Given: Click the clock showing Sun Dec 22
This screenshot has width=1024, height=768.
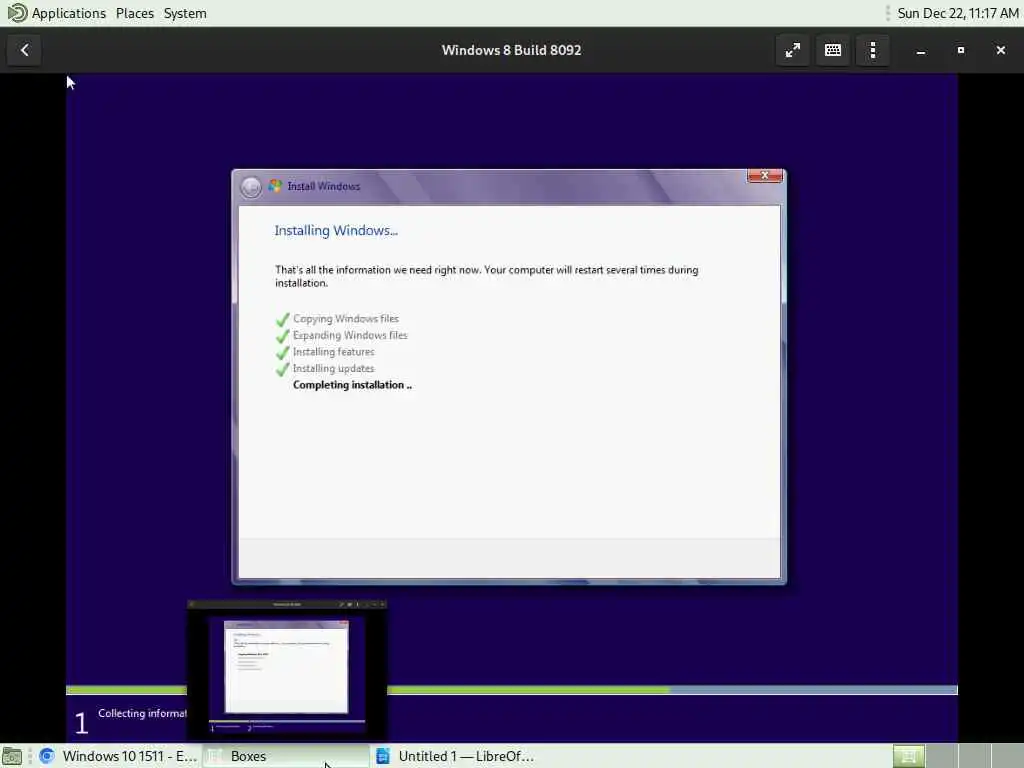Looking at the screenshot, I should [957, 13].
